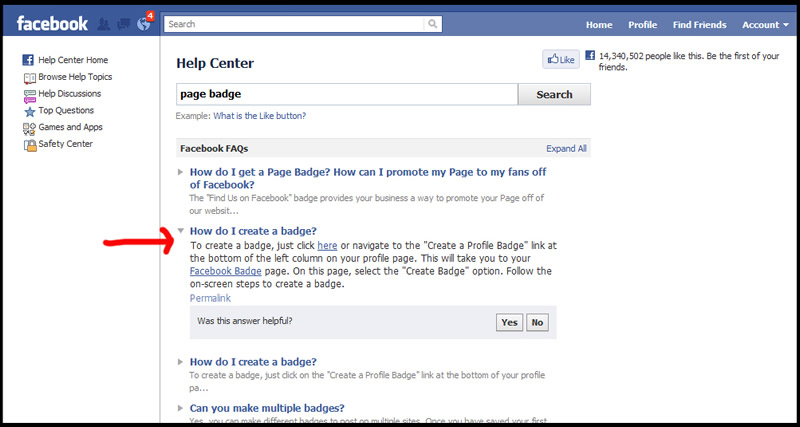Screen dimensions: 800x427
Task: Open Profile in the top navigation
Action: (x=642, y=24)
